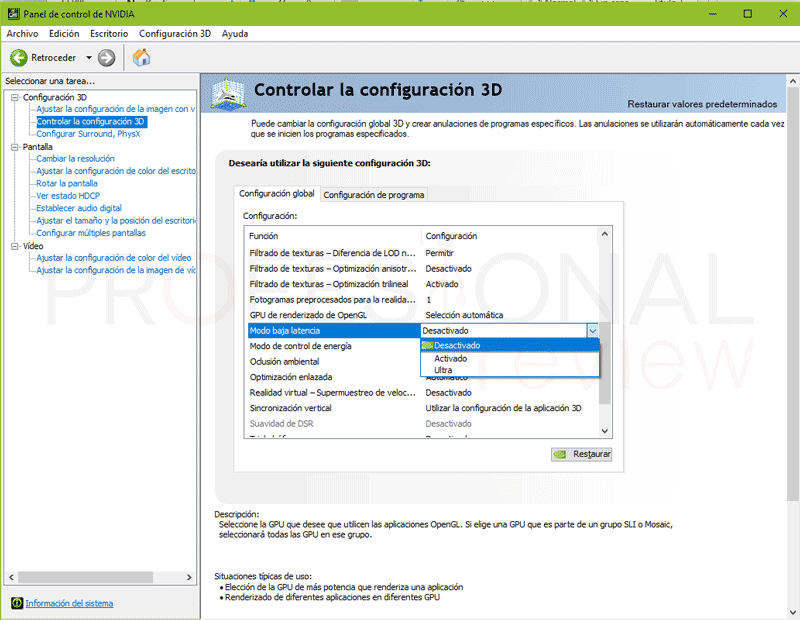Click the main panel scroll down arrow

(x=793, y=612)
